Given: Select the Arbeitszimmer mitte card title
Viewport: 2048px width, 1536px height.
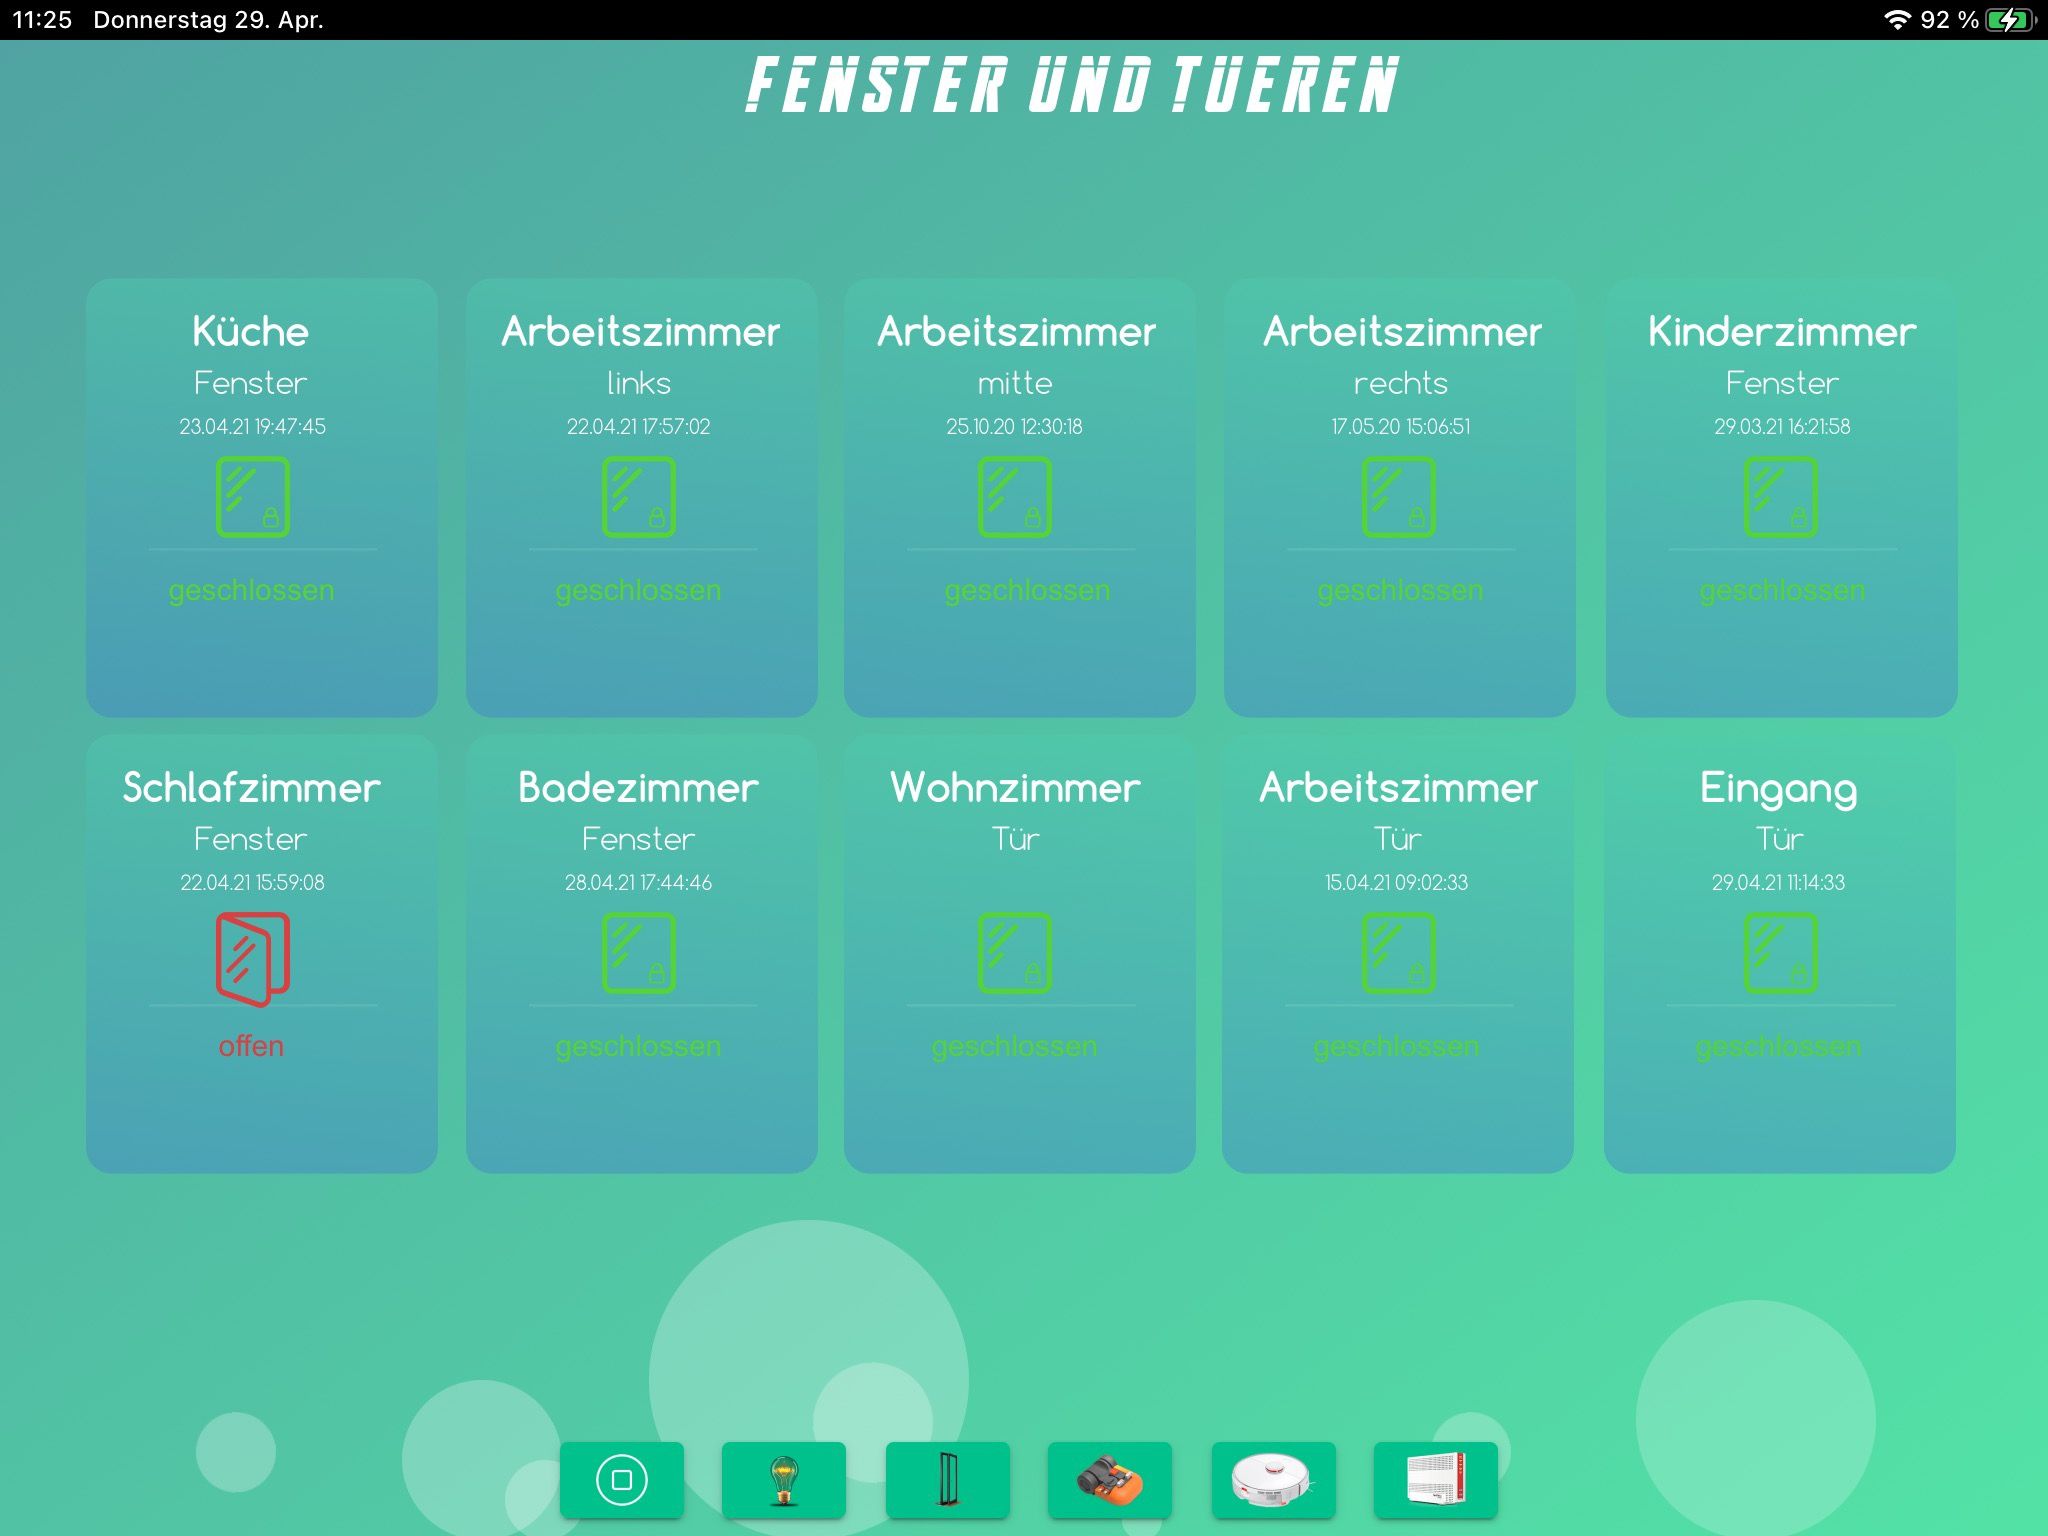Looking at the screenshot, I should pyautogui.click(x=1016, y=332).
